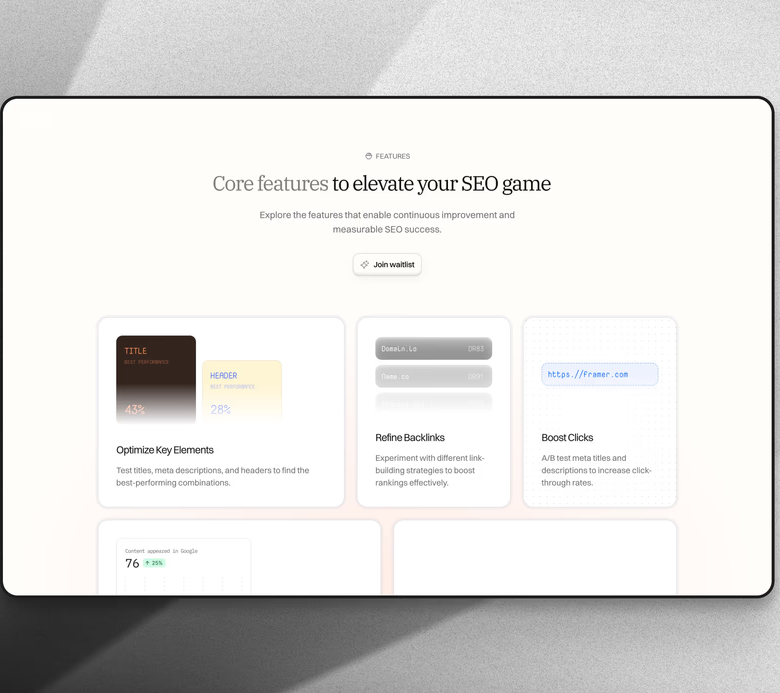Viewport: 780px width, 693px height.
Task: Select the dark TITLE performance card
Action: [x=156, y=378]
